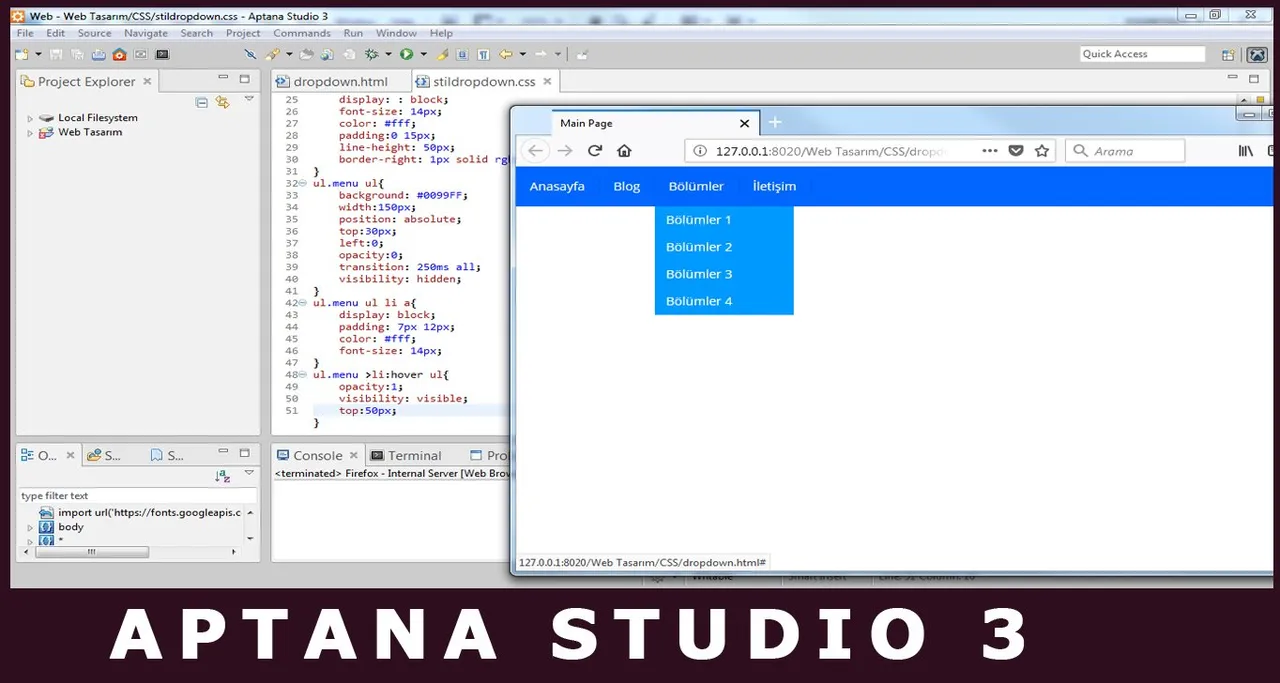Click the Firefox Home icon
Screen dimensions: 1280x683
coord(624,151)
